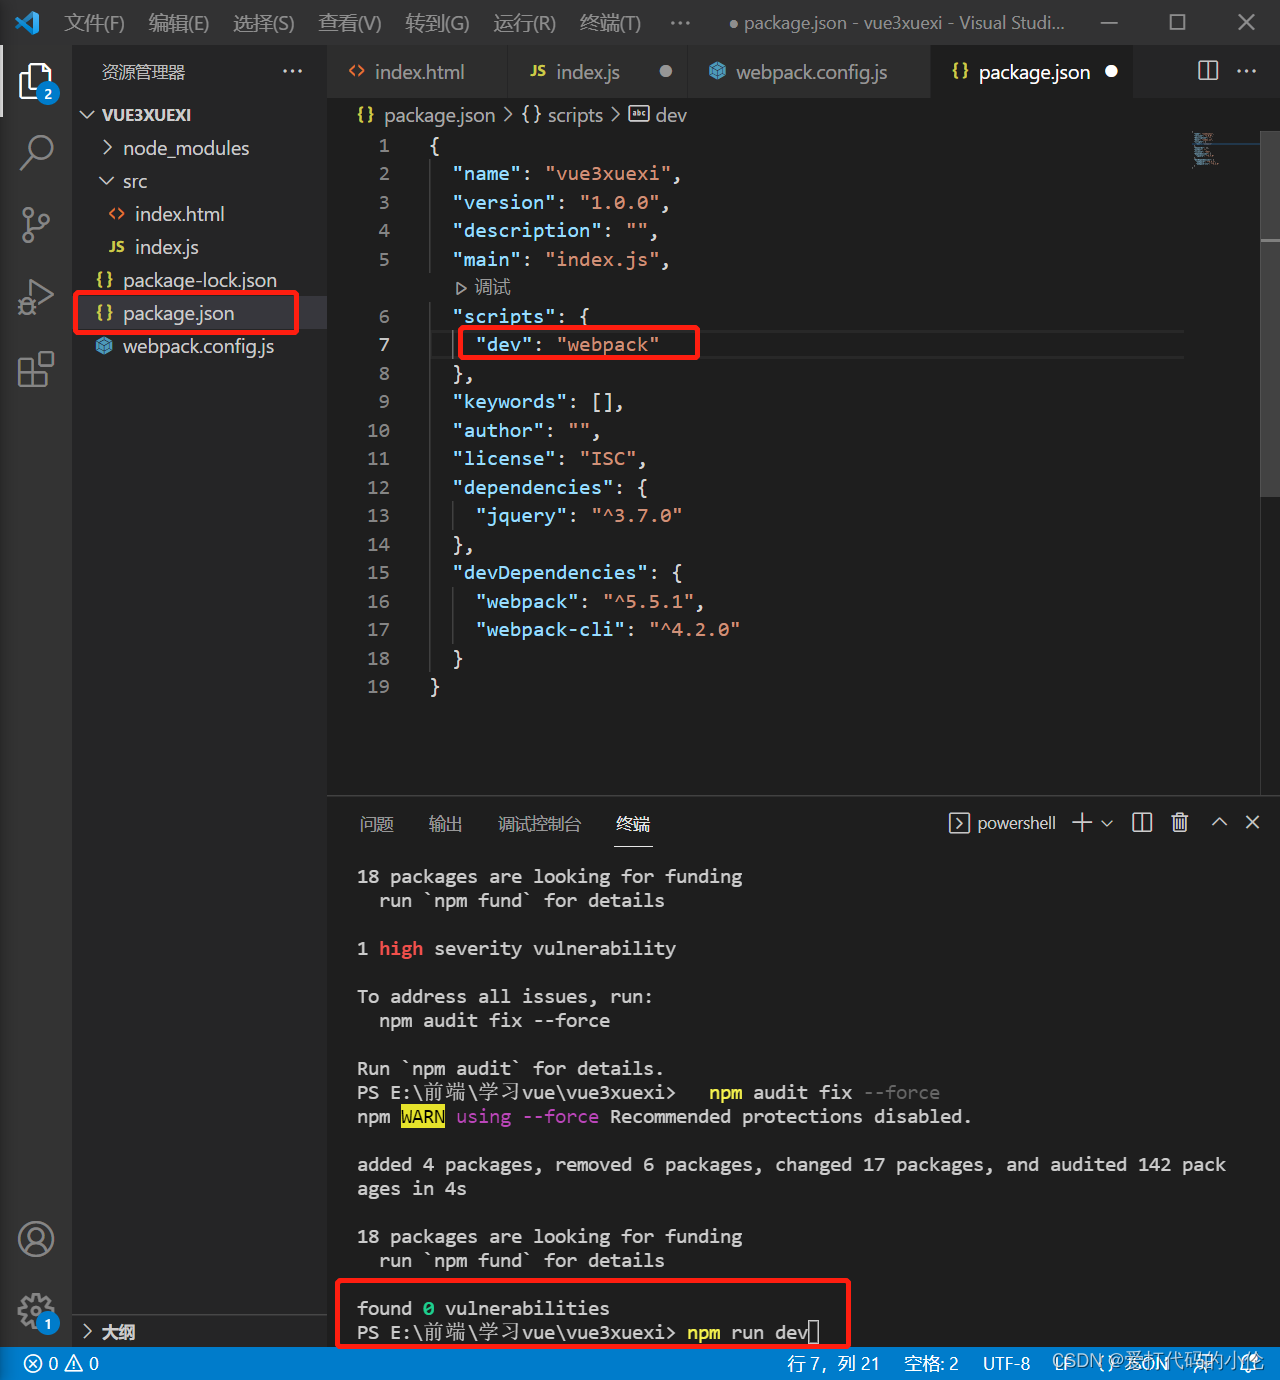
Task: Show more menu items ellipsis
Action: [680, 23]
